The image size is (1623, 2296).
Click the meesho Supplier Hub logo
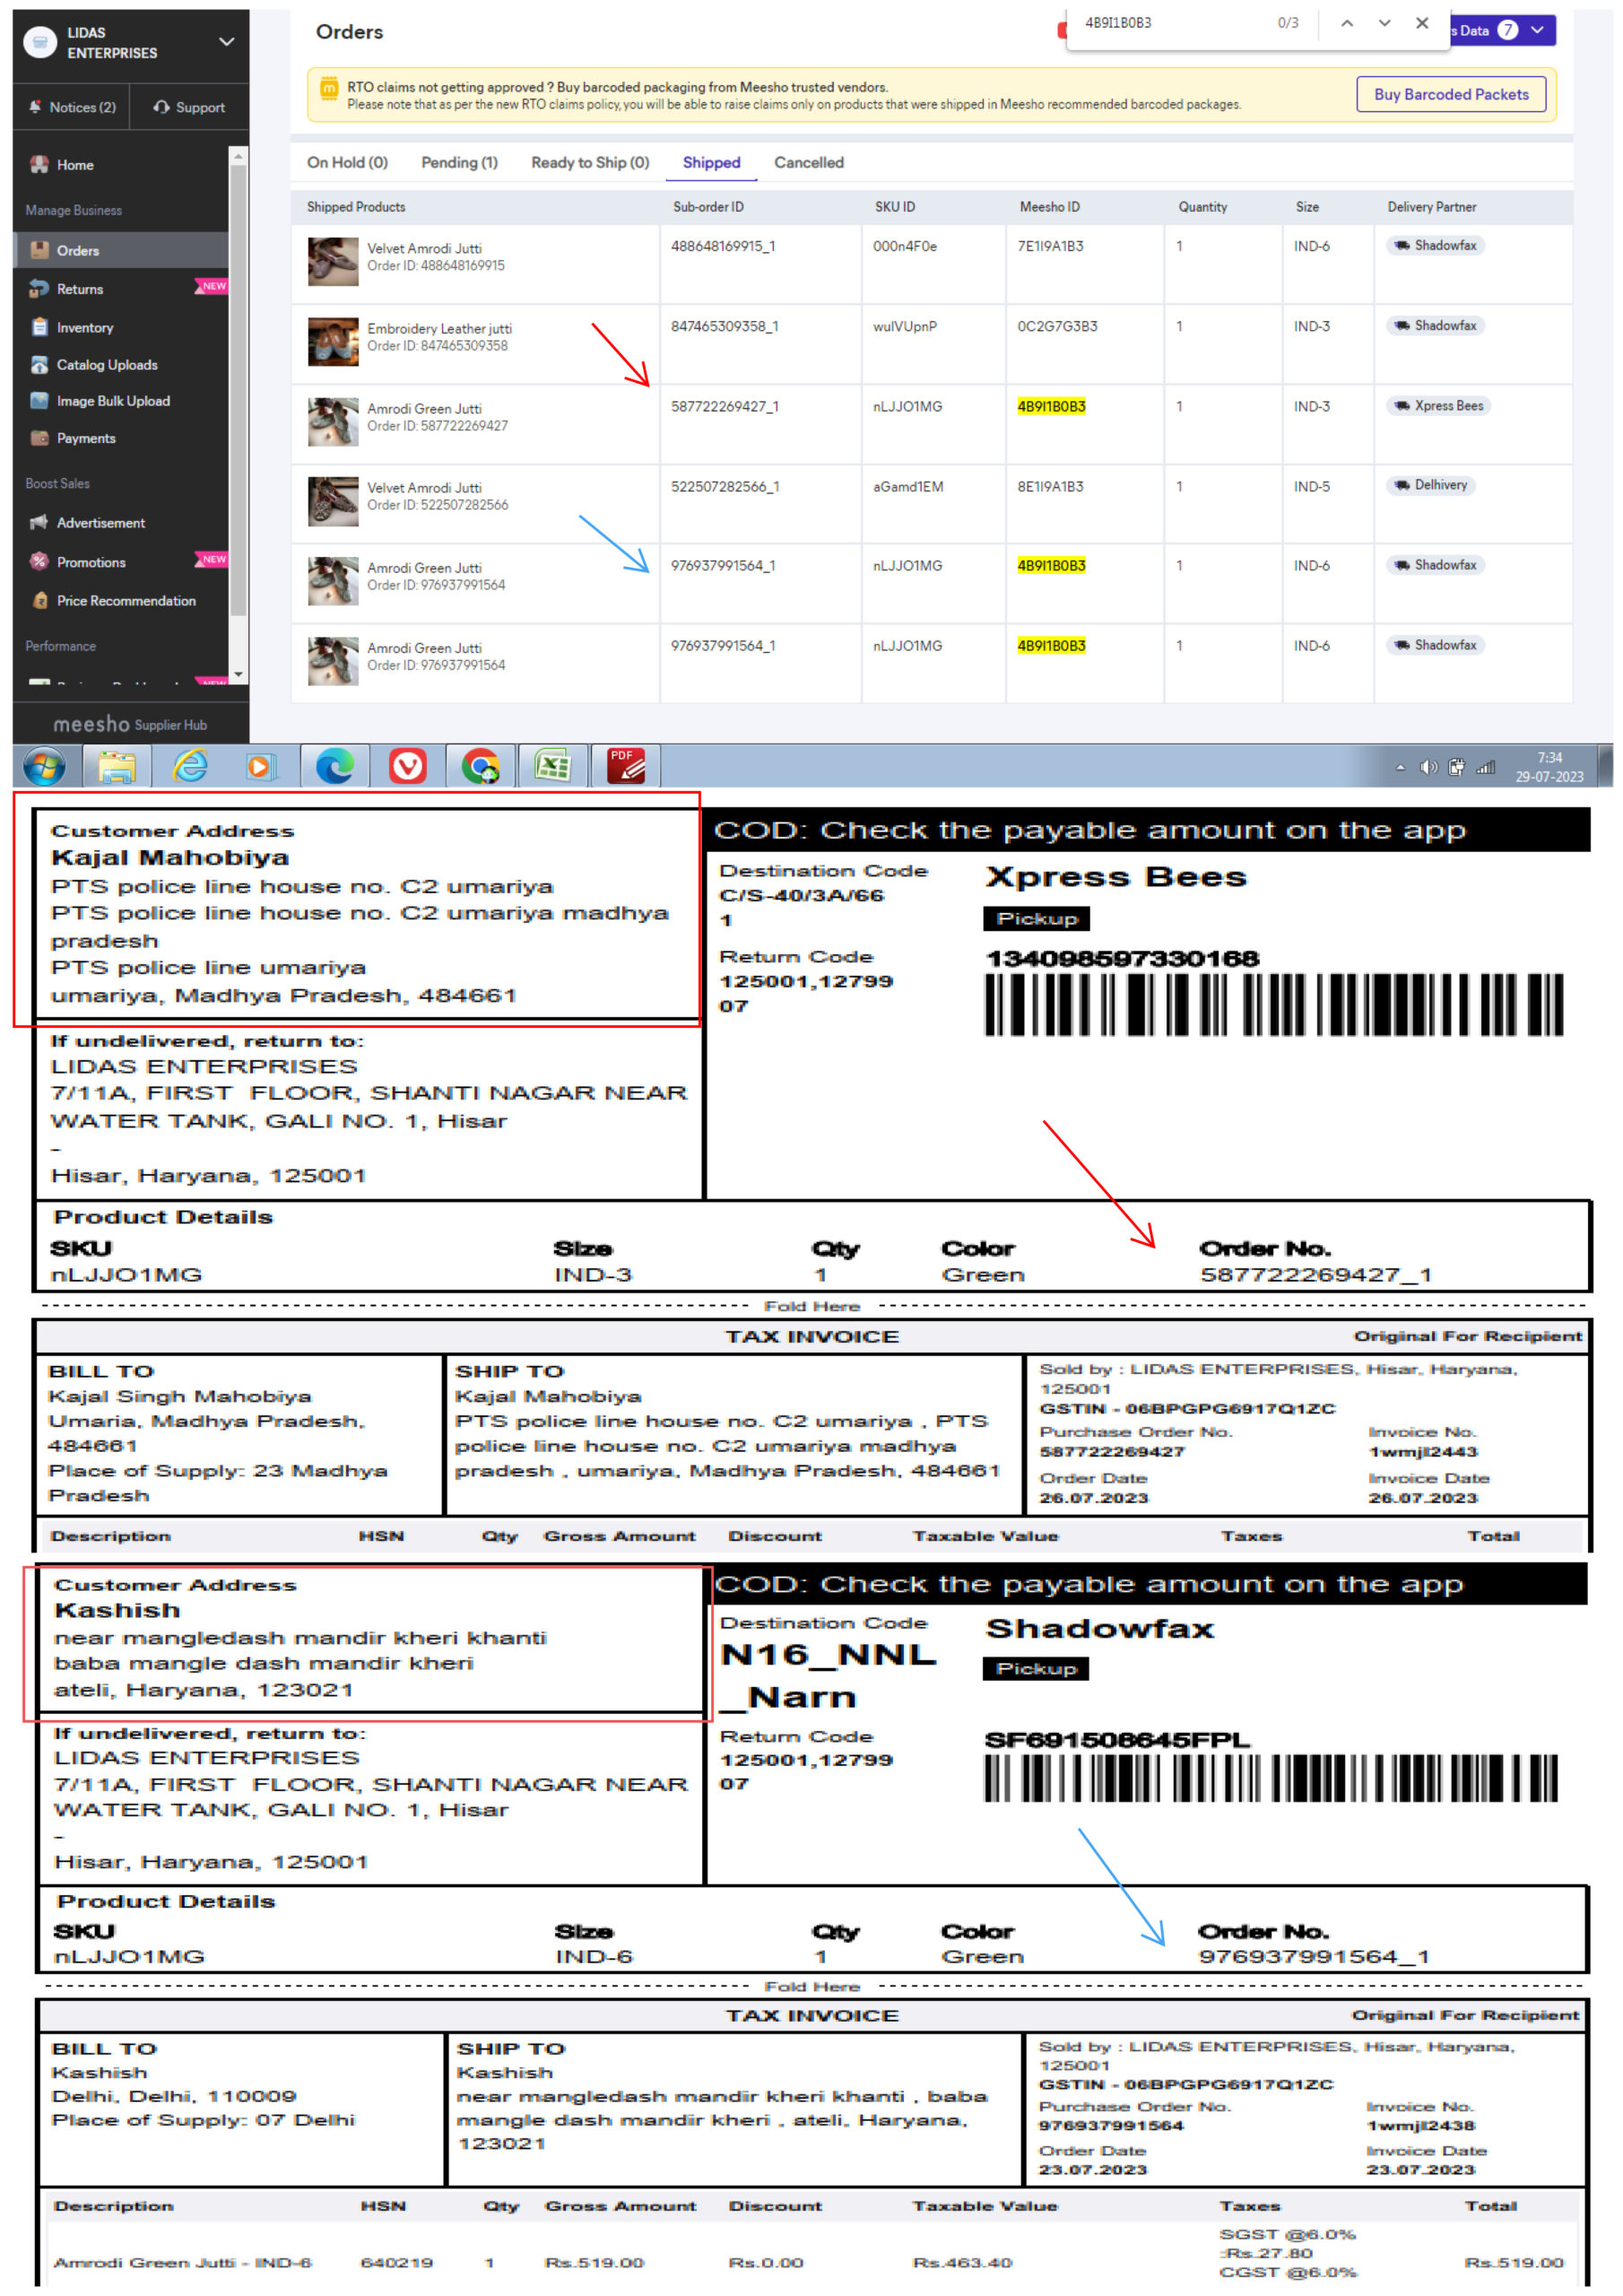click(x=130, y=723)
